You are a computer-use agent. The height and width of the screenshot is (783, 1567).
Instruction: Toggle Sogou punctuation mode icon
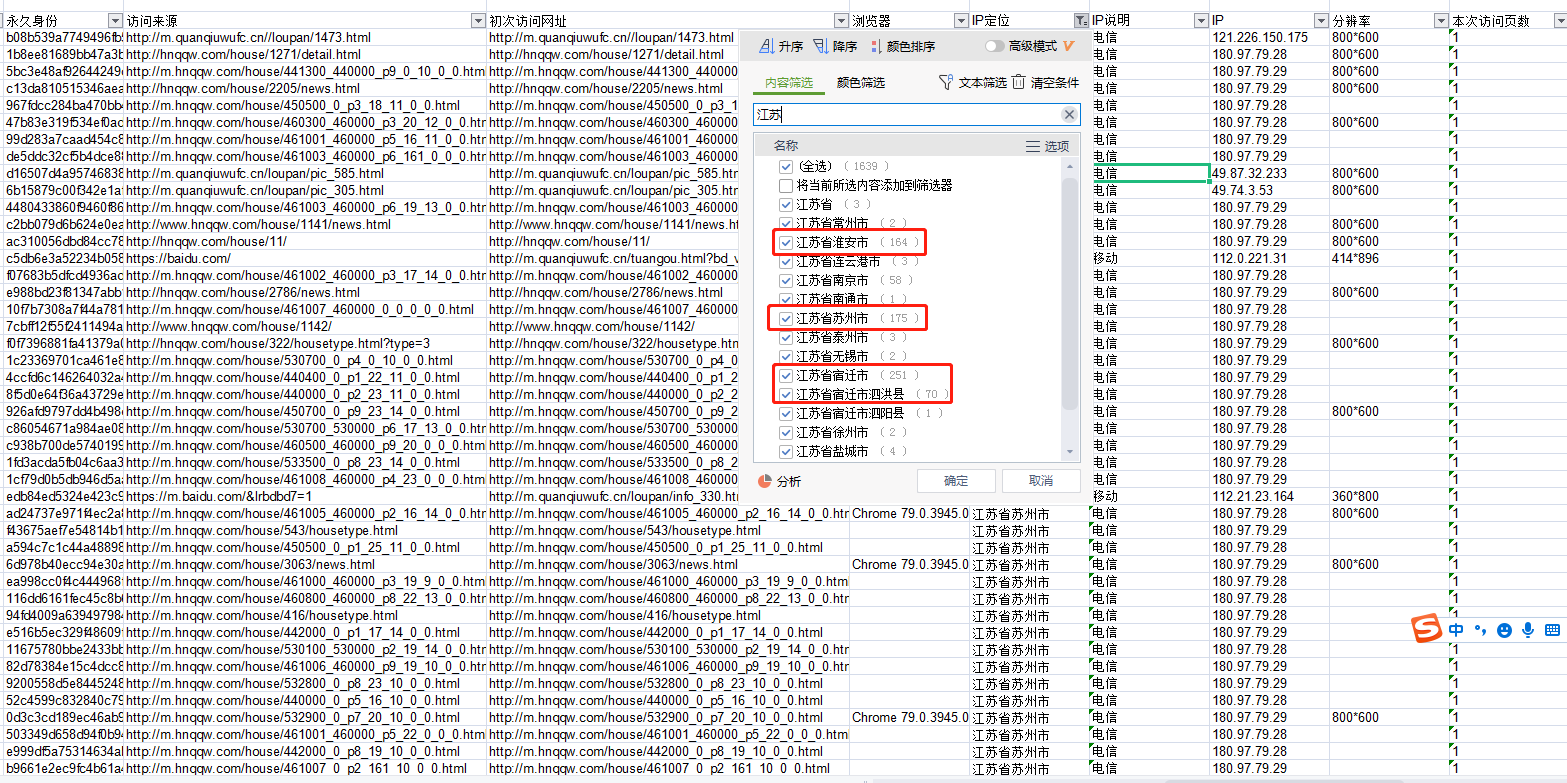click(1480, 631)
